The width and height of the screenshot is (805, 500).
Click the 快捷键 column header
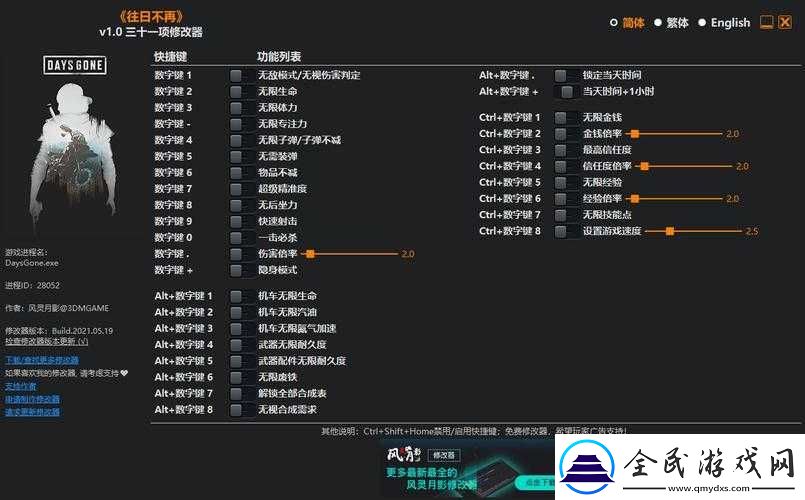pos(170,56)
